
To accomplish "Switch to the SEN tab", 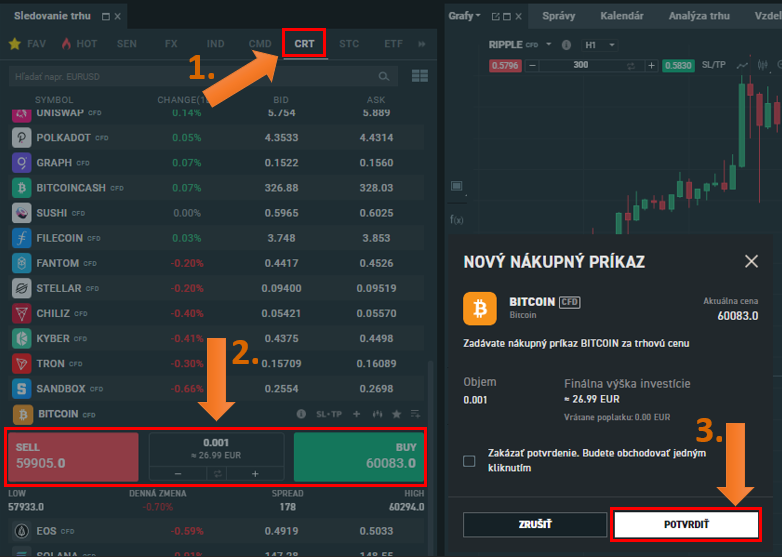I will click(x=127, y=44).
